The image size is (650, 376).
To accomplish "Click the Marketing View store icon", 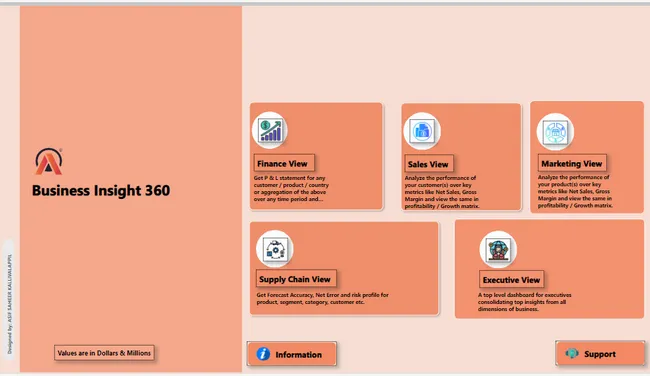I will tap(555, 132).
